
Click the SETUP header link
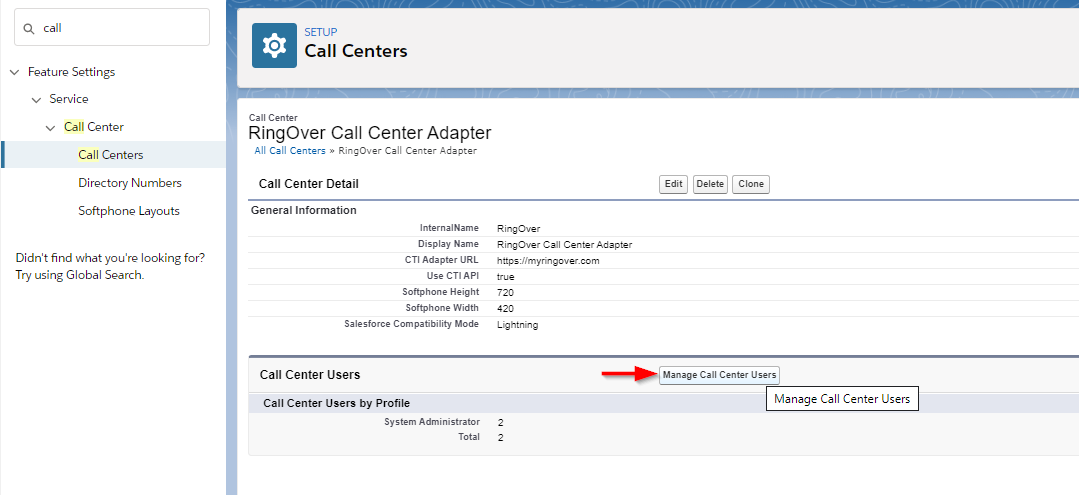click(320, 32)
